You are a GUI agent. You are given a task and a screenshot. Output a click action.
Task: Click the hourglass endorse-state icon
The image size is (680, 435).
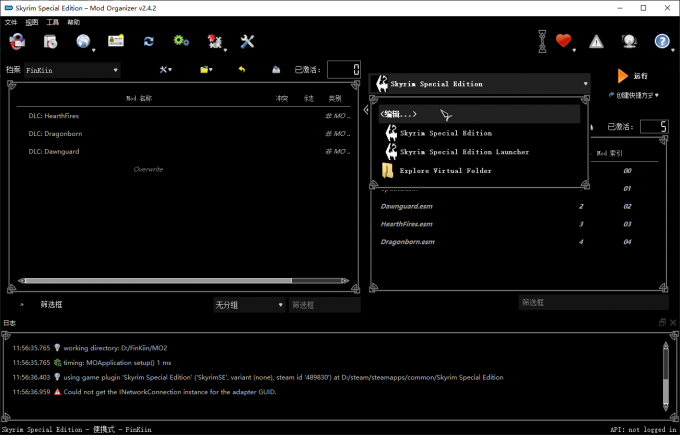(x=543, y=42)
